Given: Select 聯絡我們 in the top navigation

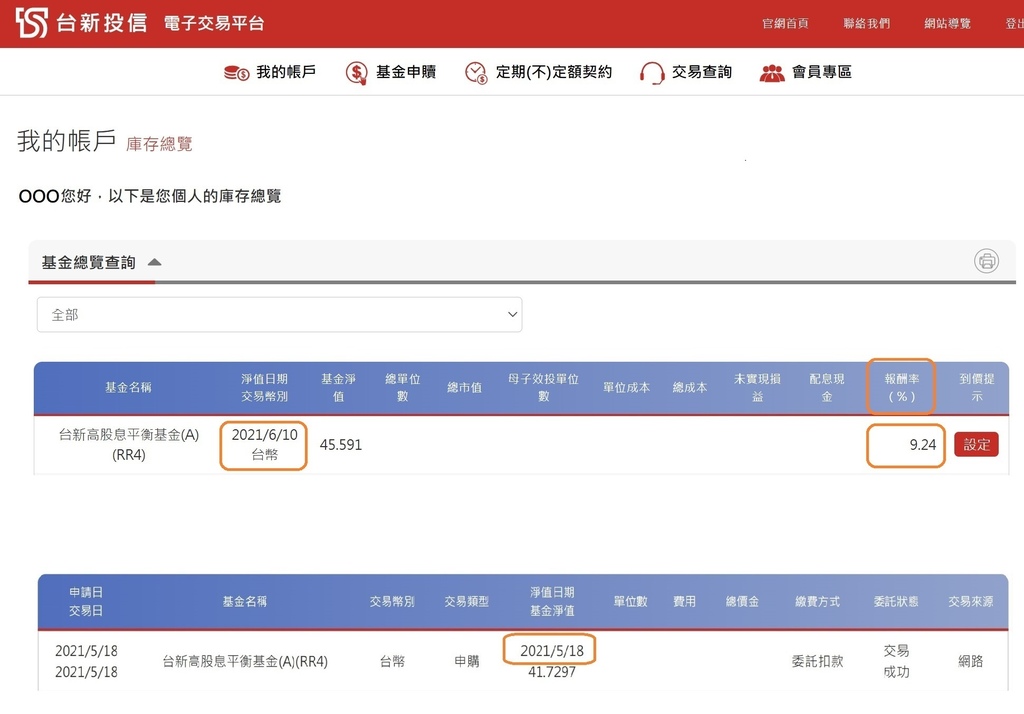Looking at the screenshot, I should click(x=866, y=22).
